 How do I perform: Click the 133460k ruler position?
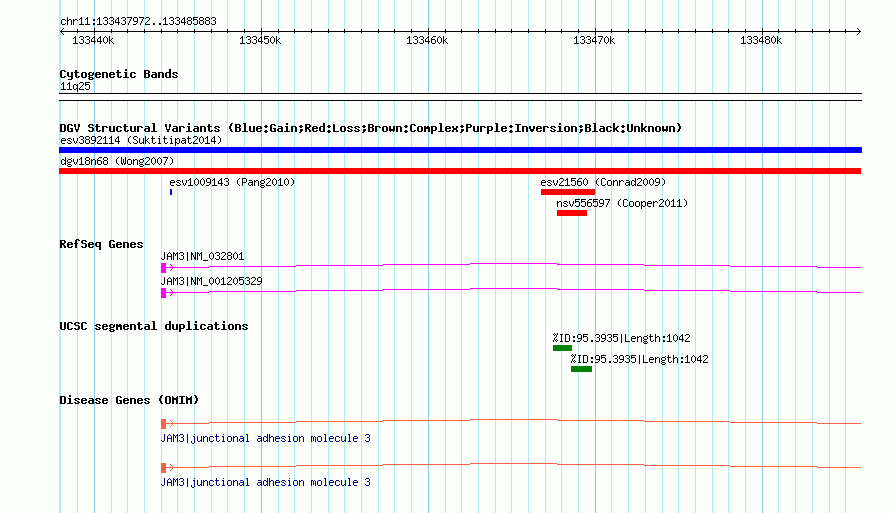(427, 40)
